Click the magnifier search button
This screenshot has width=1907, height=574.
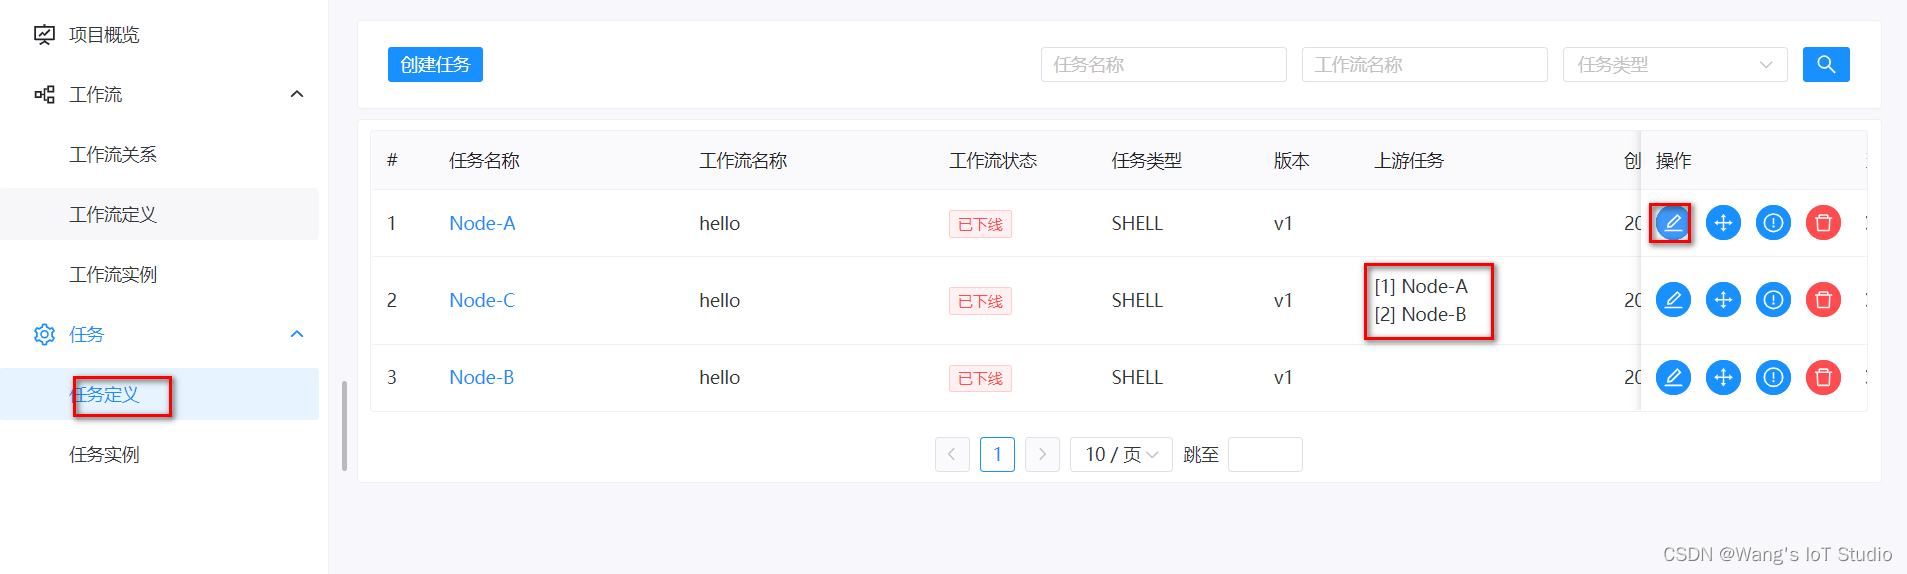pos(1826,65)
